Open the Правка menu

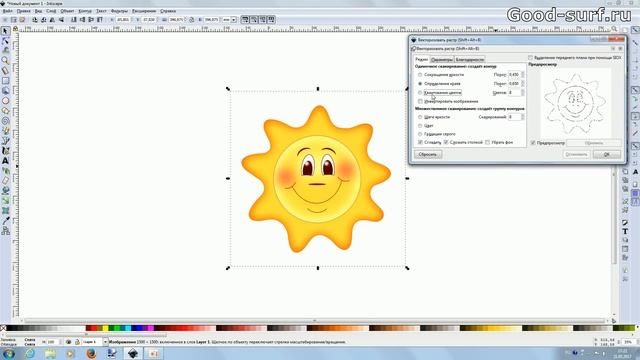pos(23,11)
